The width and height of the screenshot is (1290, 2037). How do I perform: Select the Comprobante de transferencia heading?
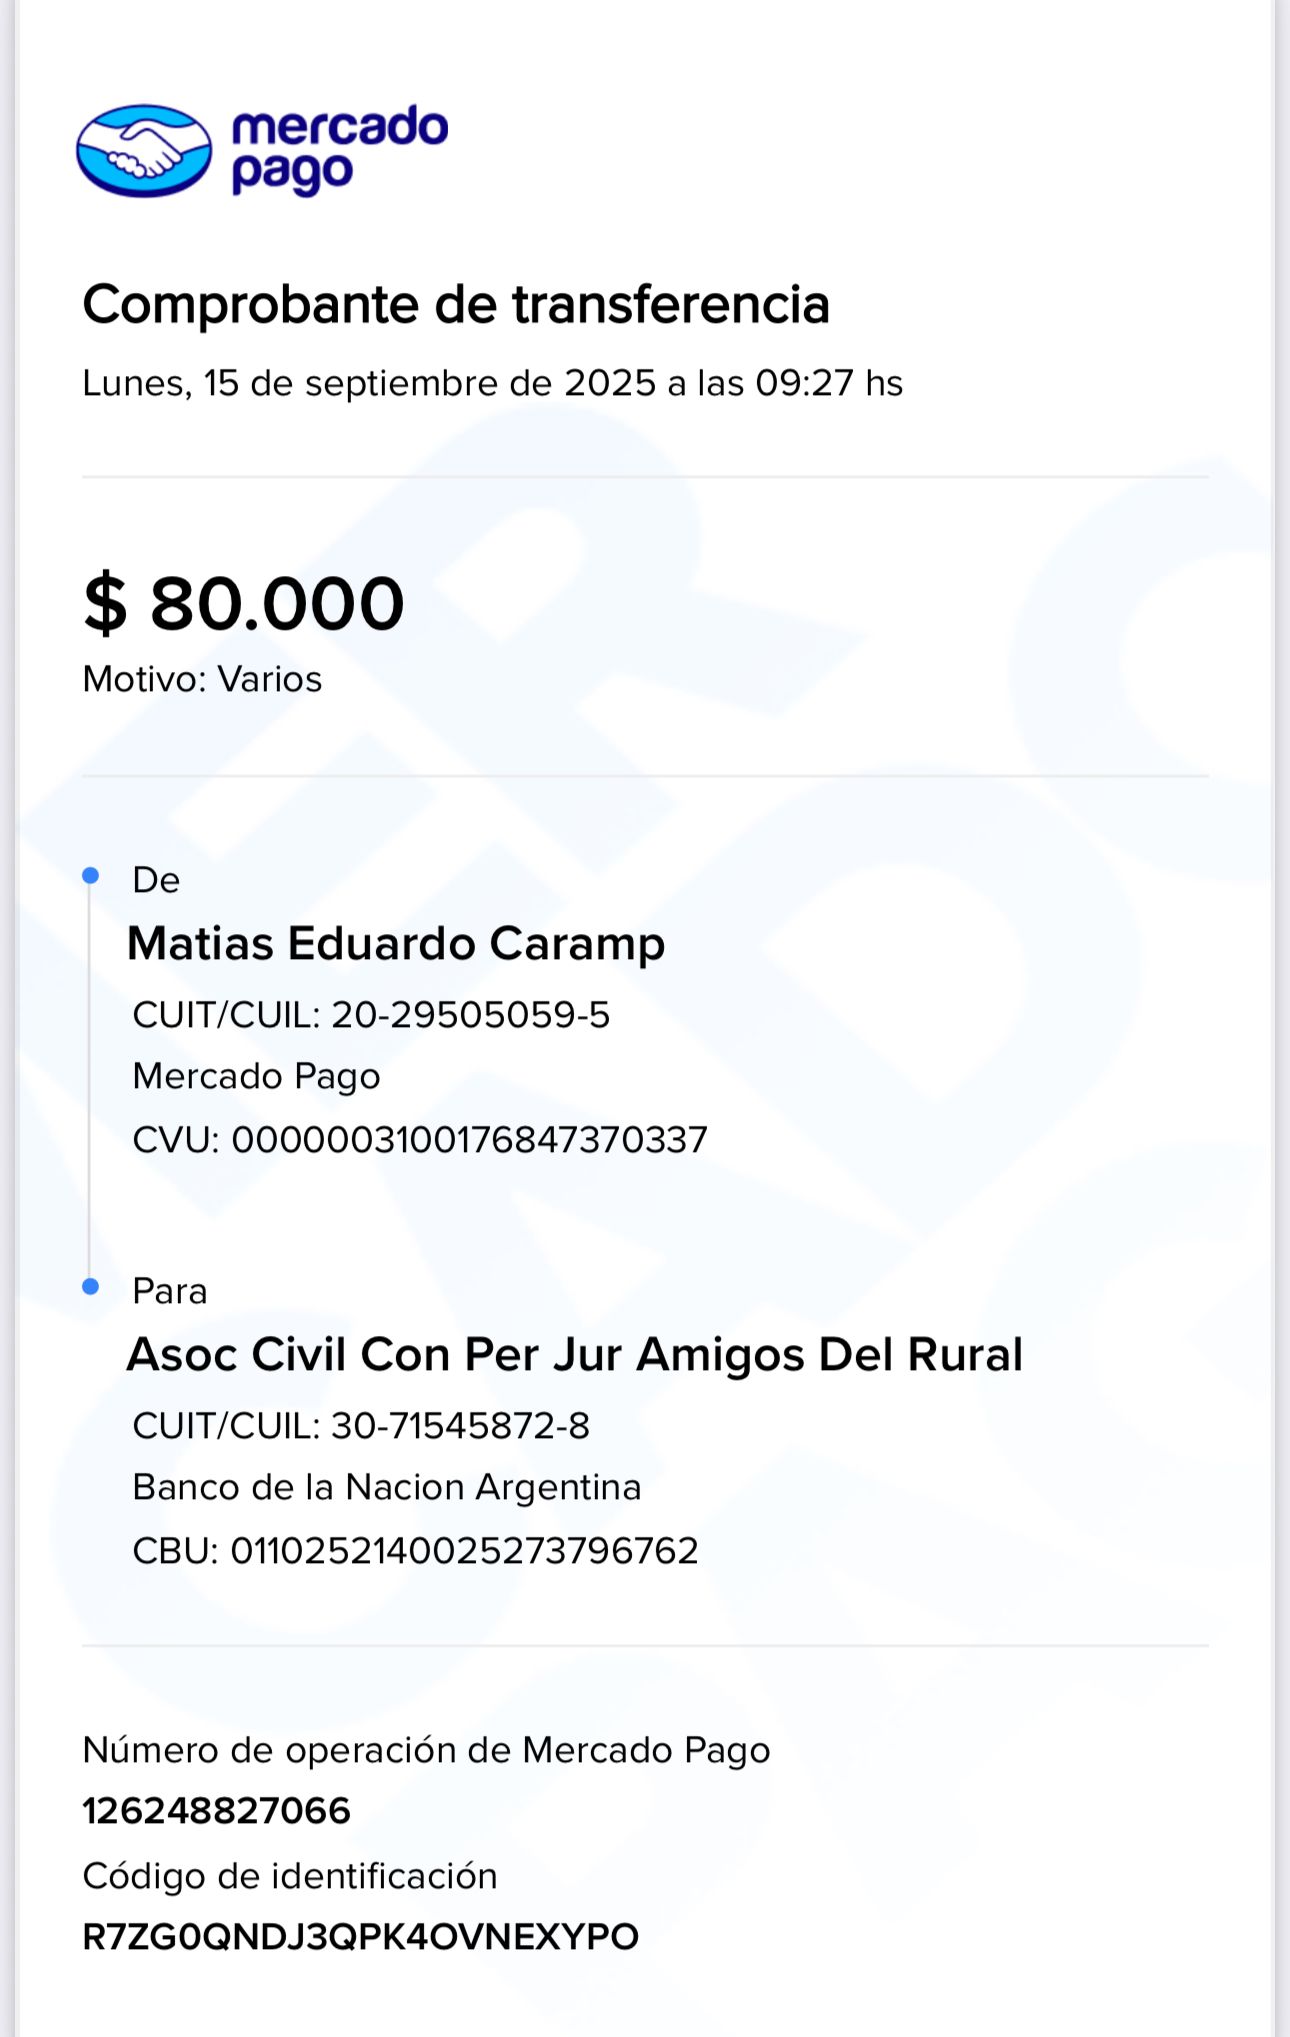[x=456, y=304]
